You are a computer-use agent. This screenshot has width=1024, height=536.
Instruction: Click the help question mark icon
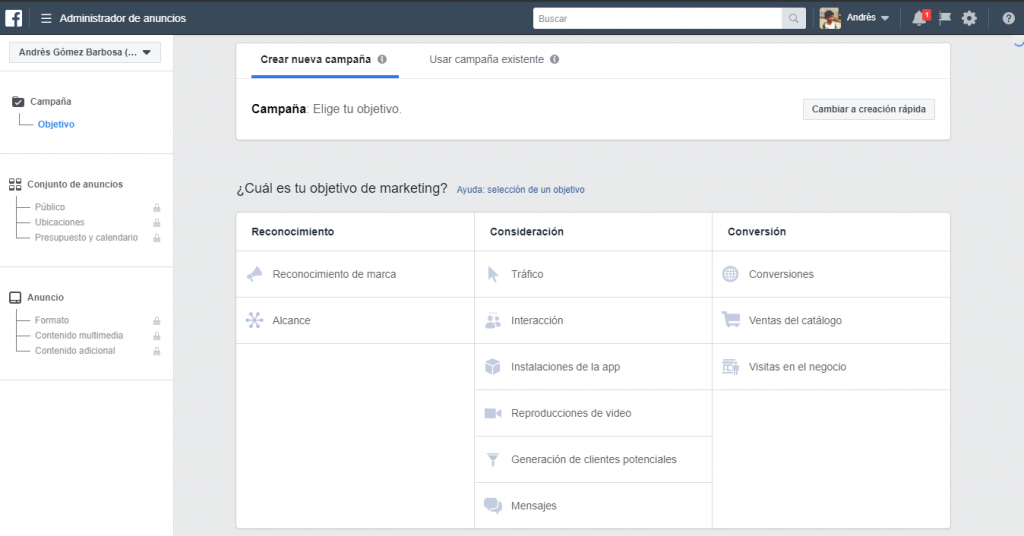click(1008, 18)
